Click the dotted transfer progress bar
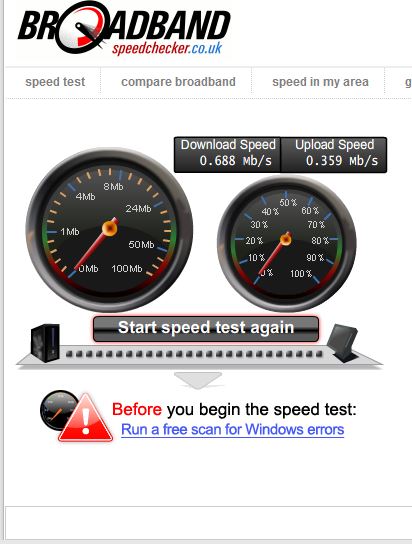 [194, 354]
